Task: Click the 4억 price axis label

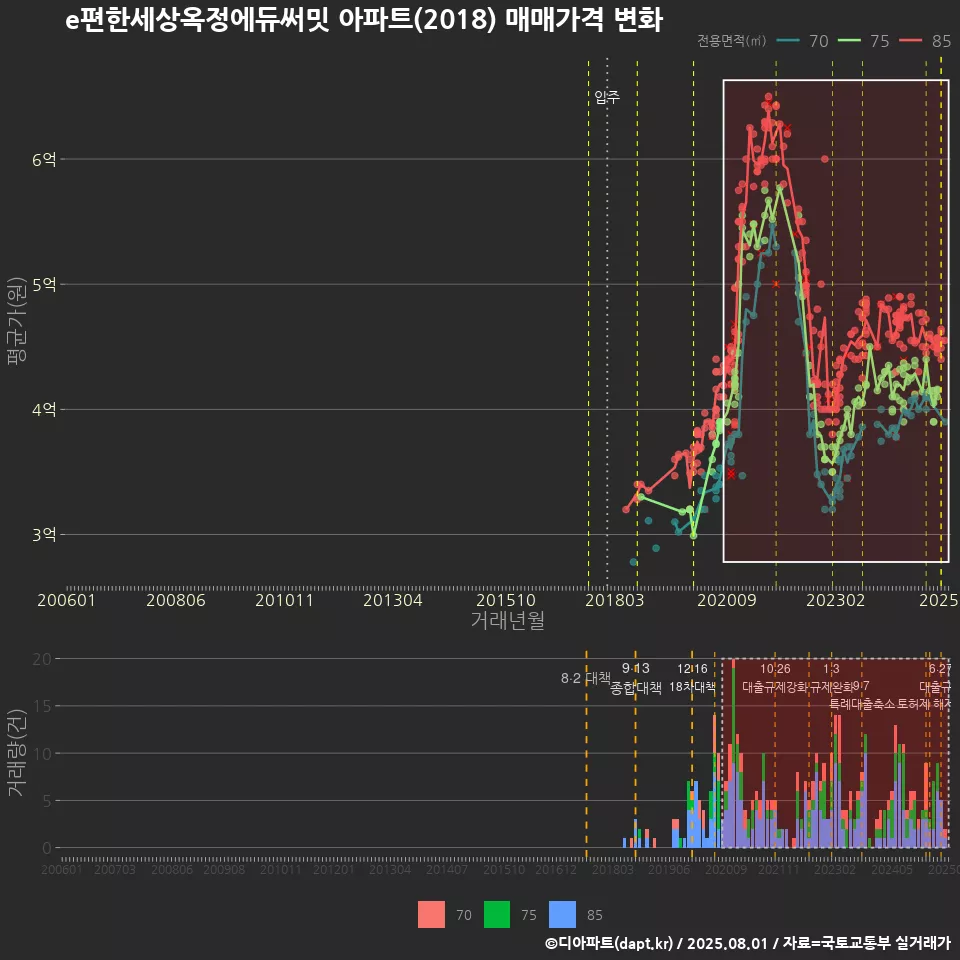Action: pyautogui.click(x=44, y=410)
